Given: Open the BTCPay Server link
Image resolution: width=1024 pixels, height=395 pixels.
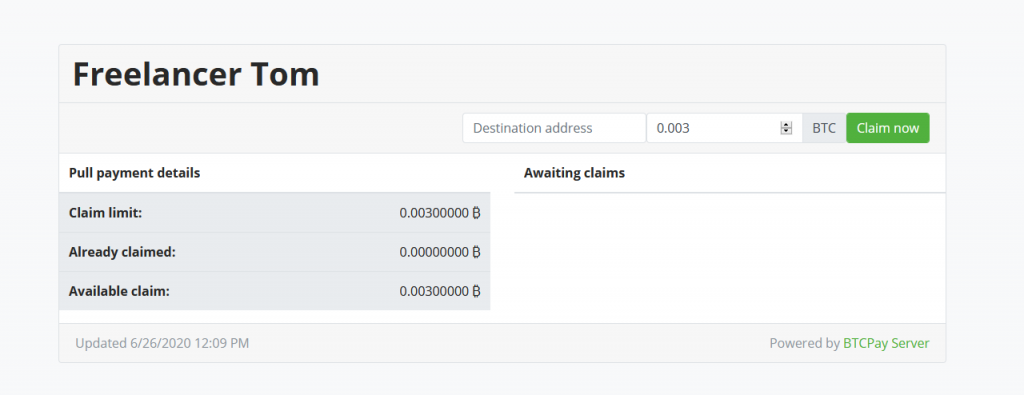Looking at the screenshot, I should pyautogui.click(x=886, y=343).
